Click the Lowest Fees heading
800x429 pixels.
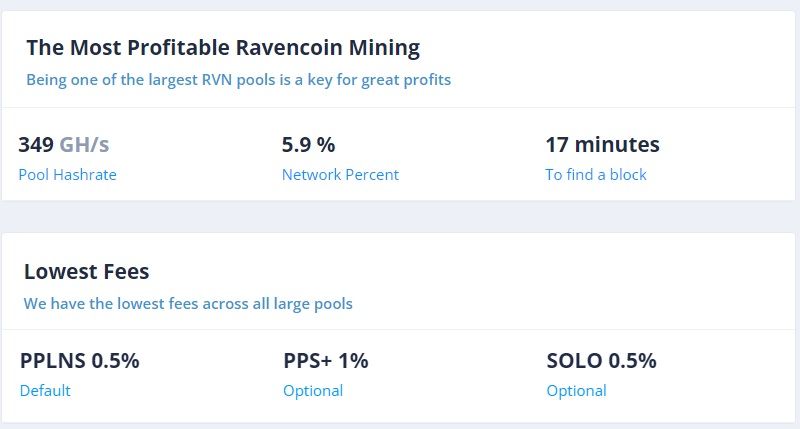pos(87,271)
